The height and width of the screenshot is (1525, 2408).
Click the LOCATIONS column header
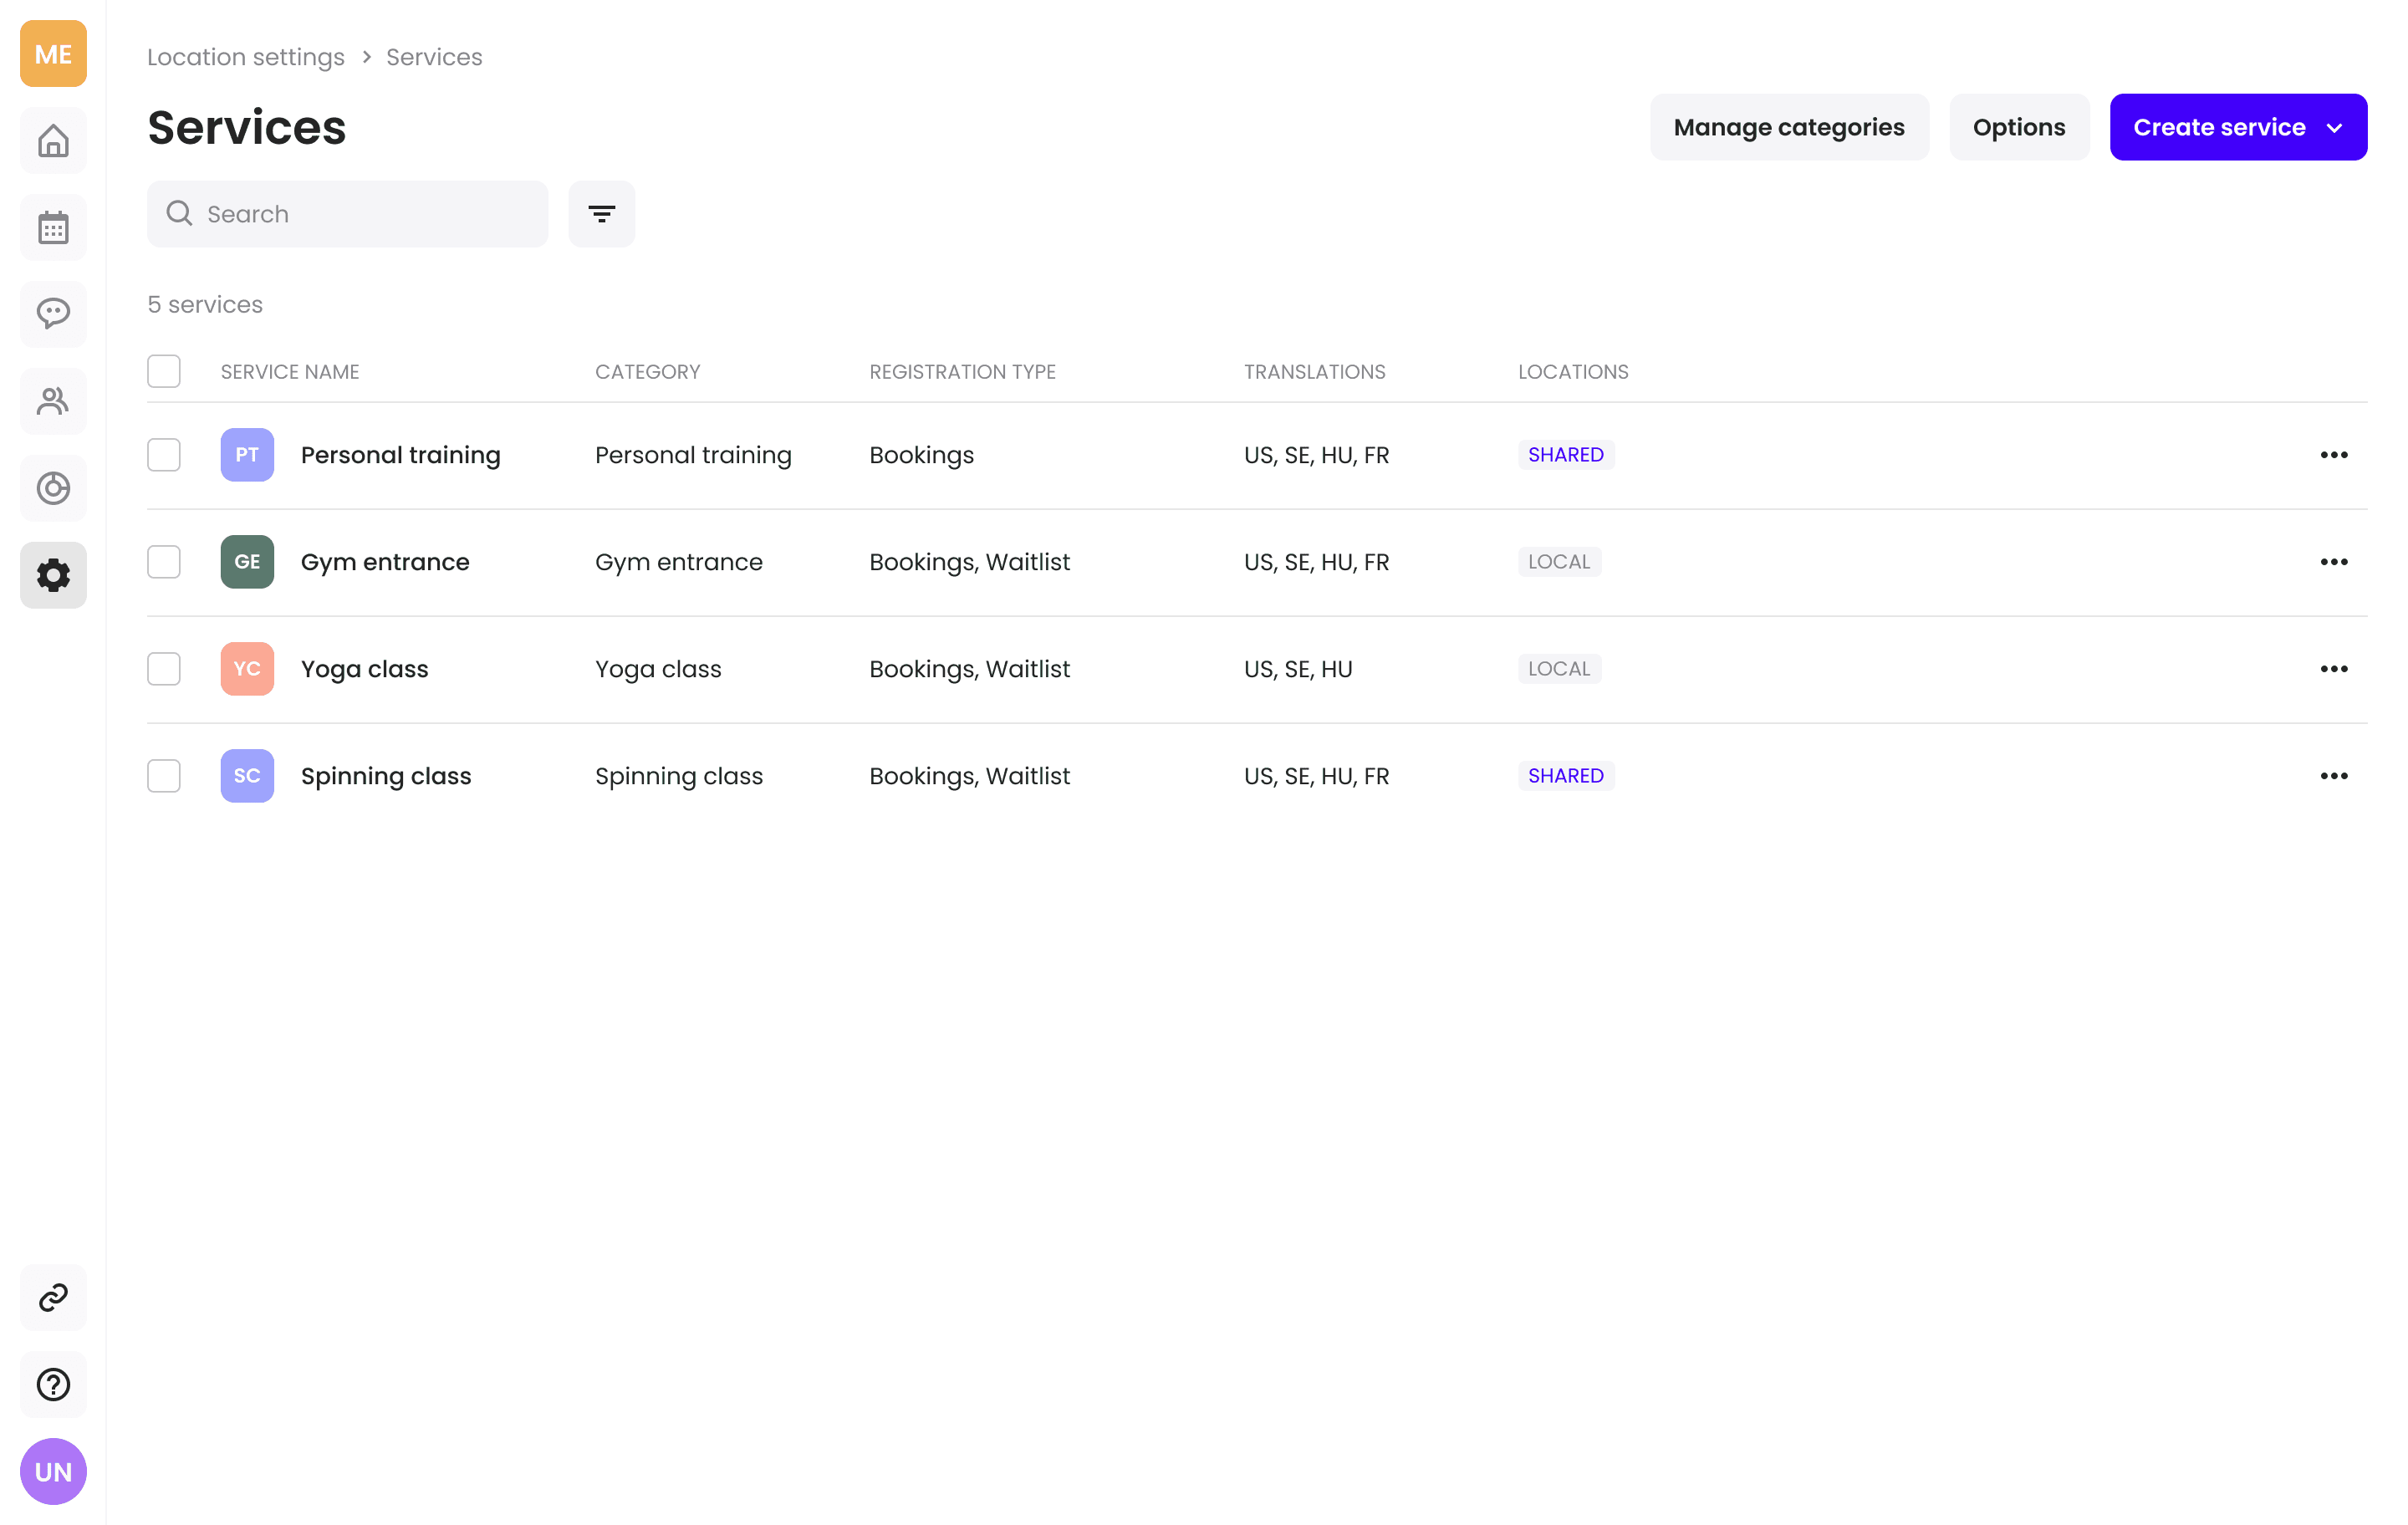coord(1573,372)
